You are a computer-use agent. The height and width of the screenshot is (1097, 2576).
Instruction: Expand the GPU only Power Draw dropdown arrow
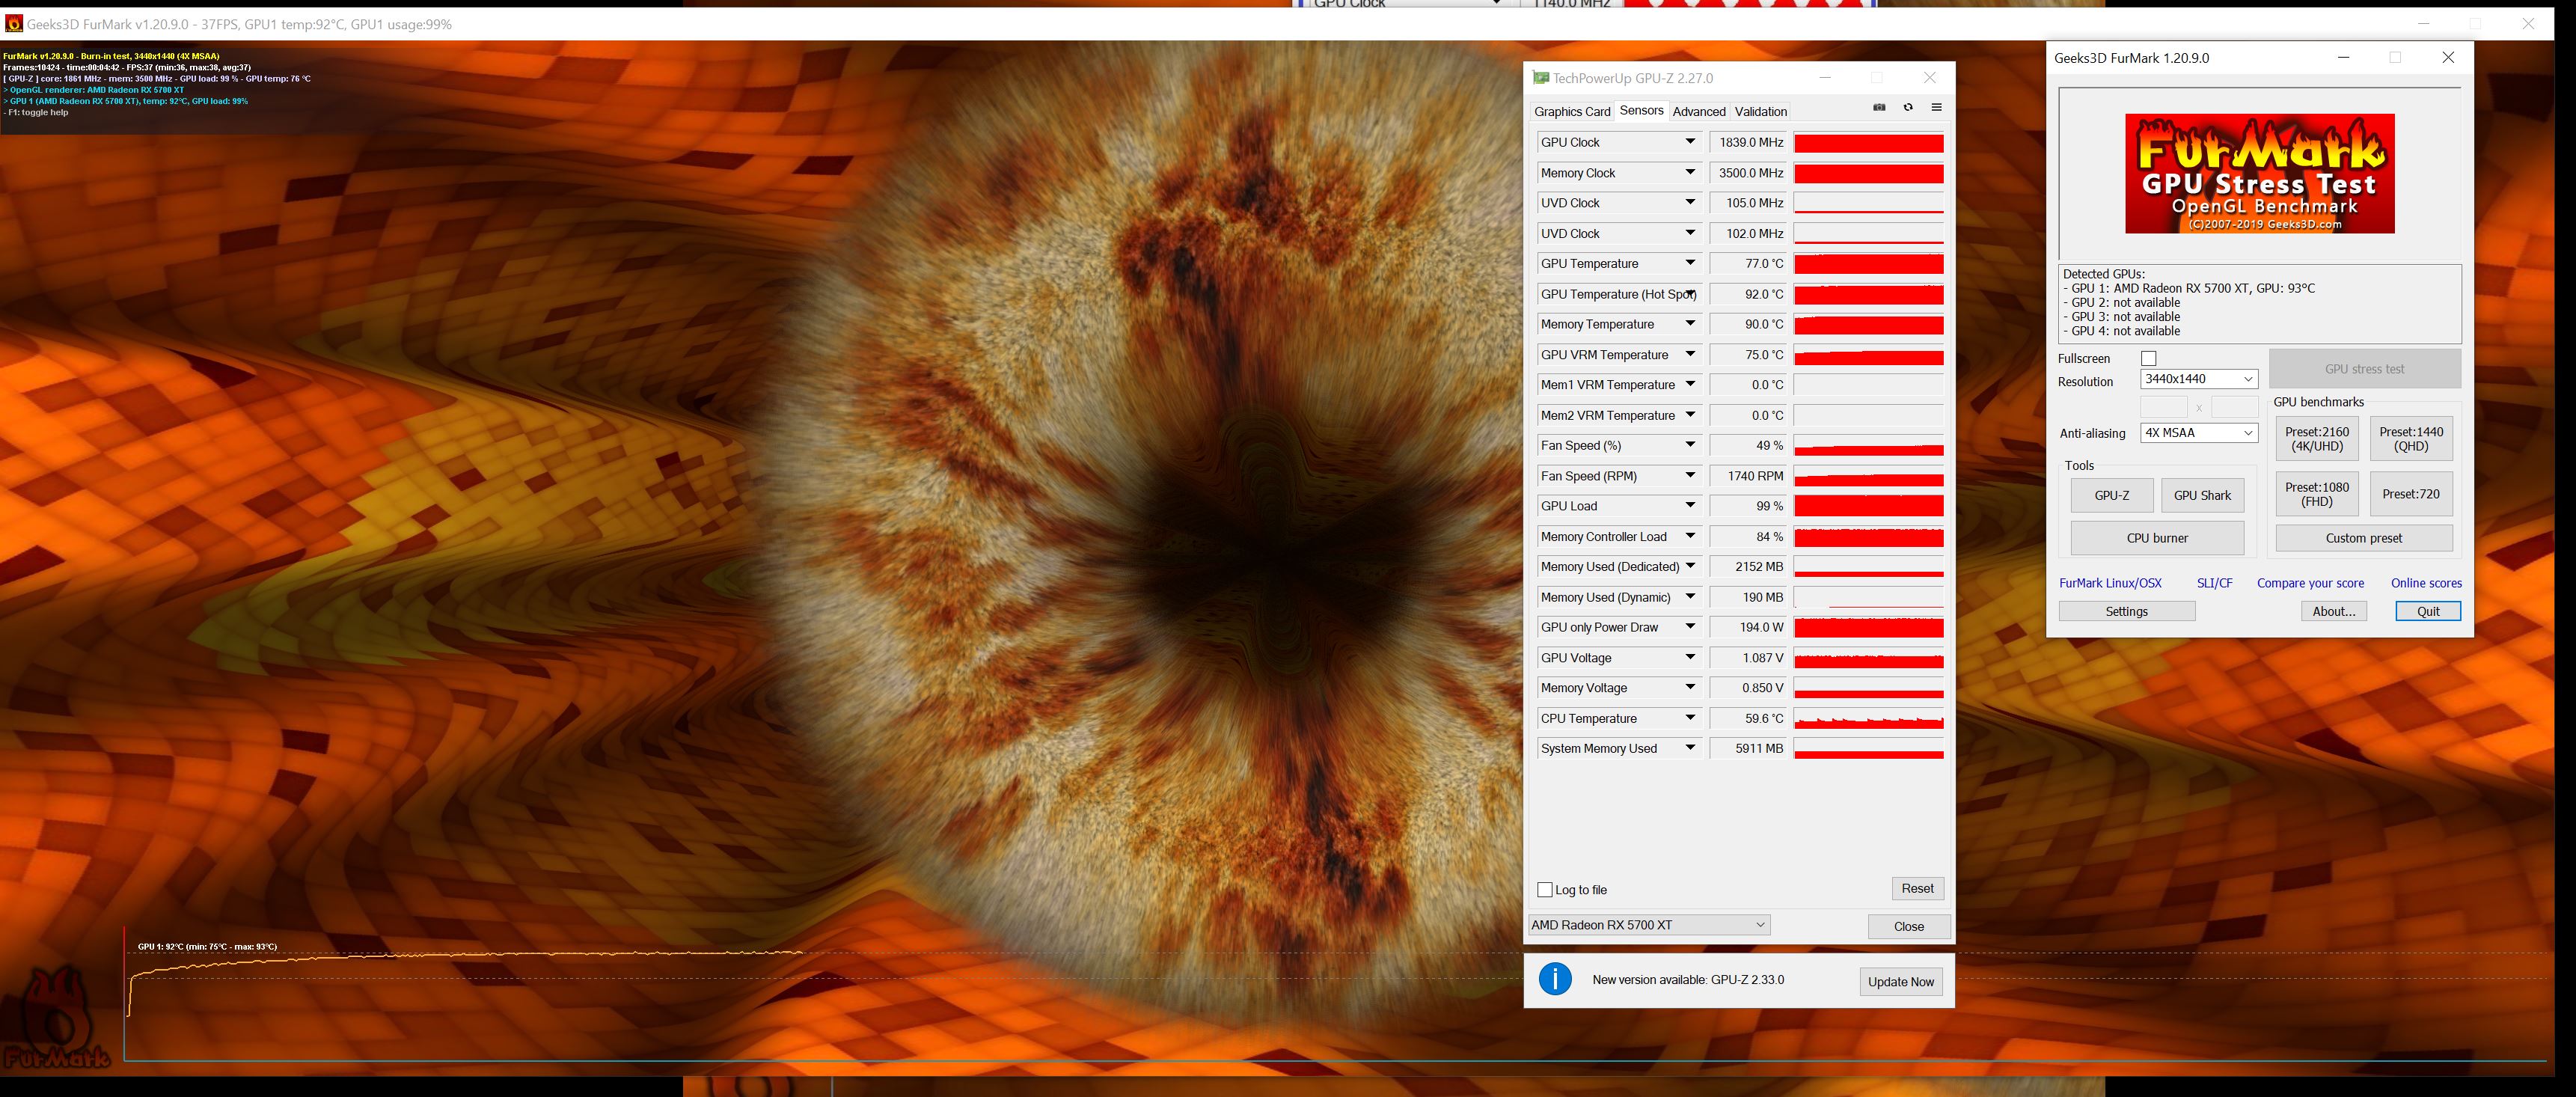[x=1690, y=627]
